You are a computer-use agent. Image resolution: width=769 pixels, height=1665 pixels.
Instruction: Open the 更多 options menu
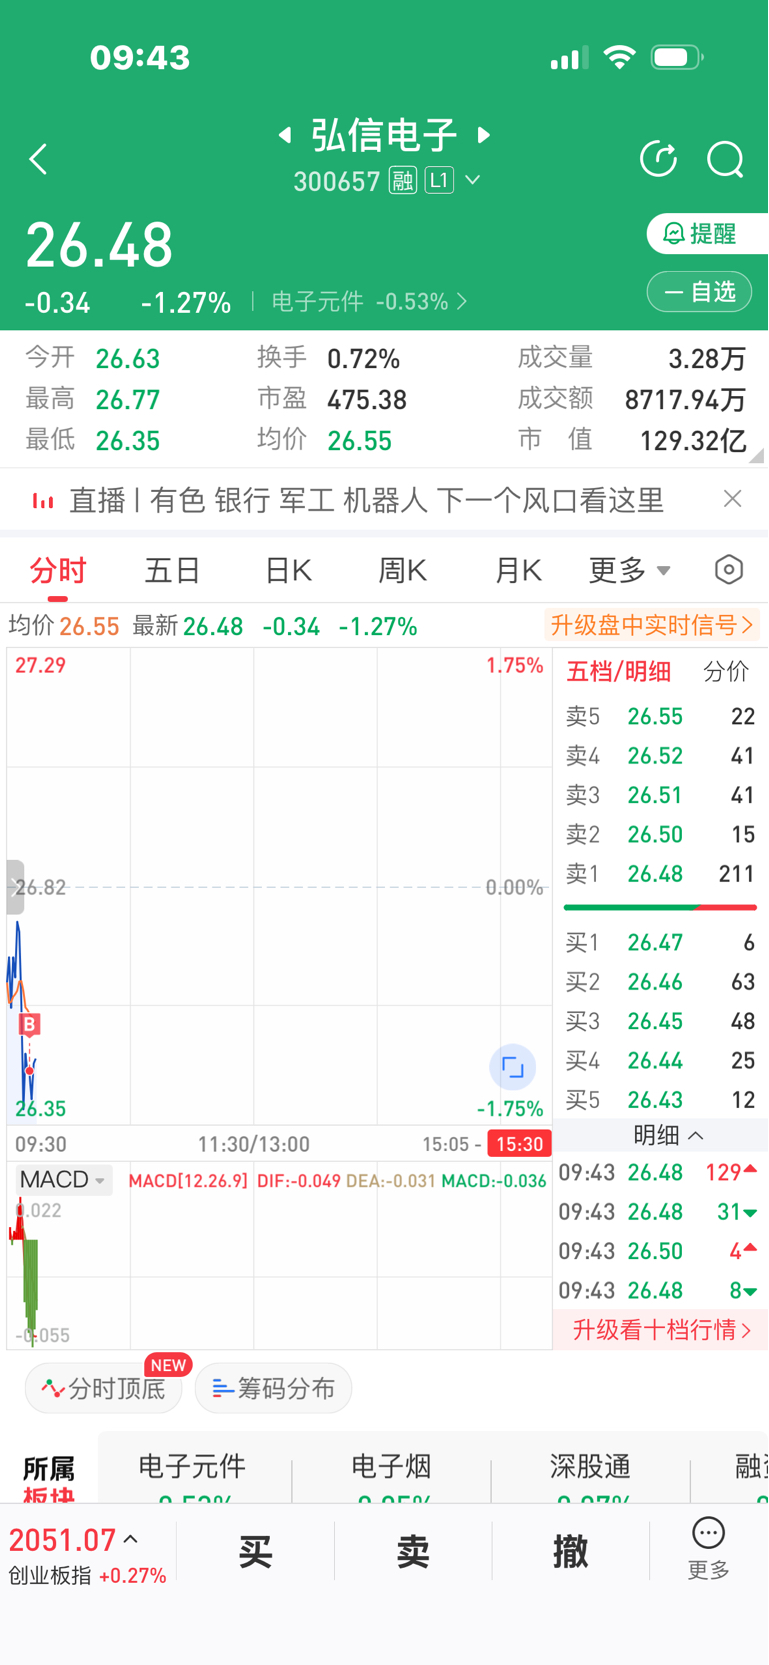pos(708,1549)
